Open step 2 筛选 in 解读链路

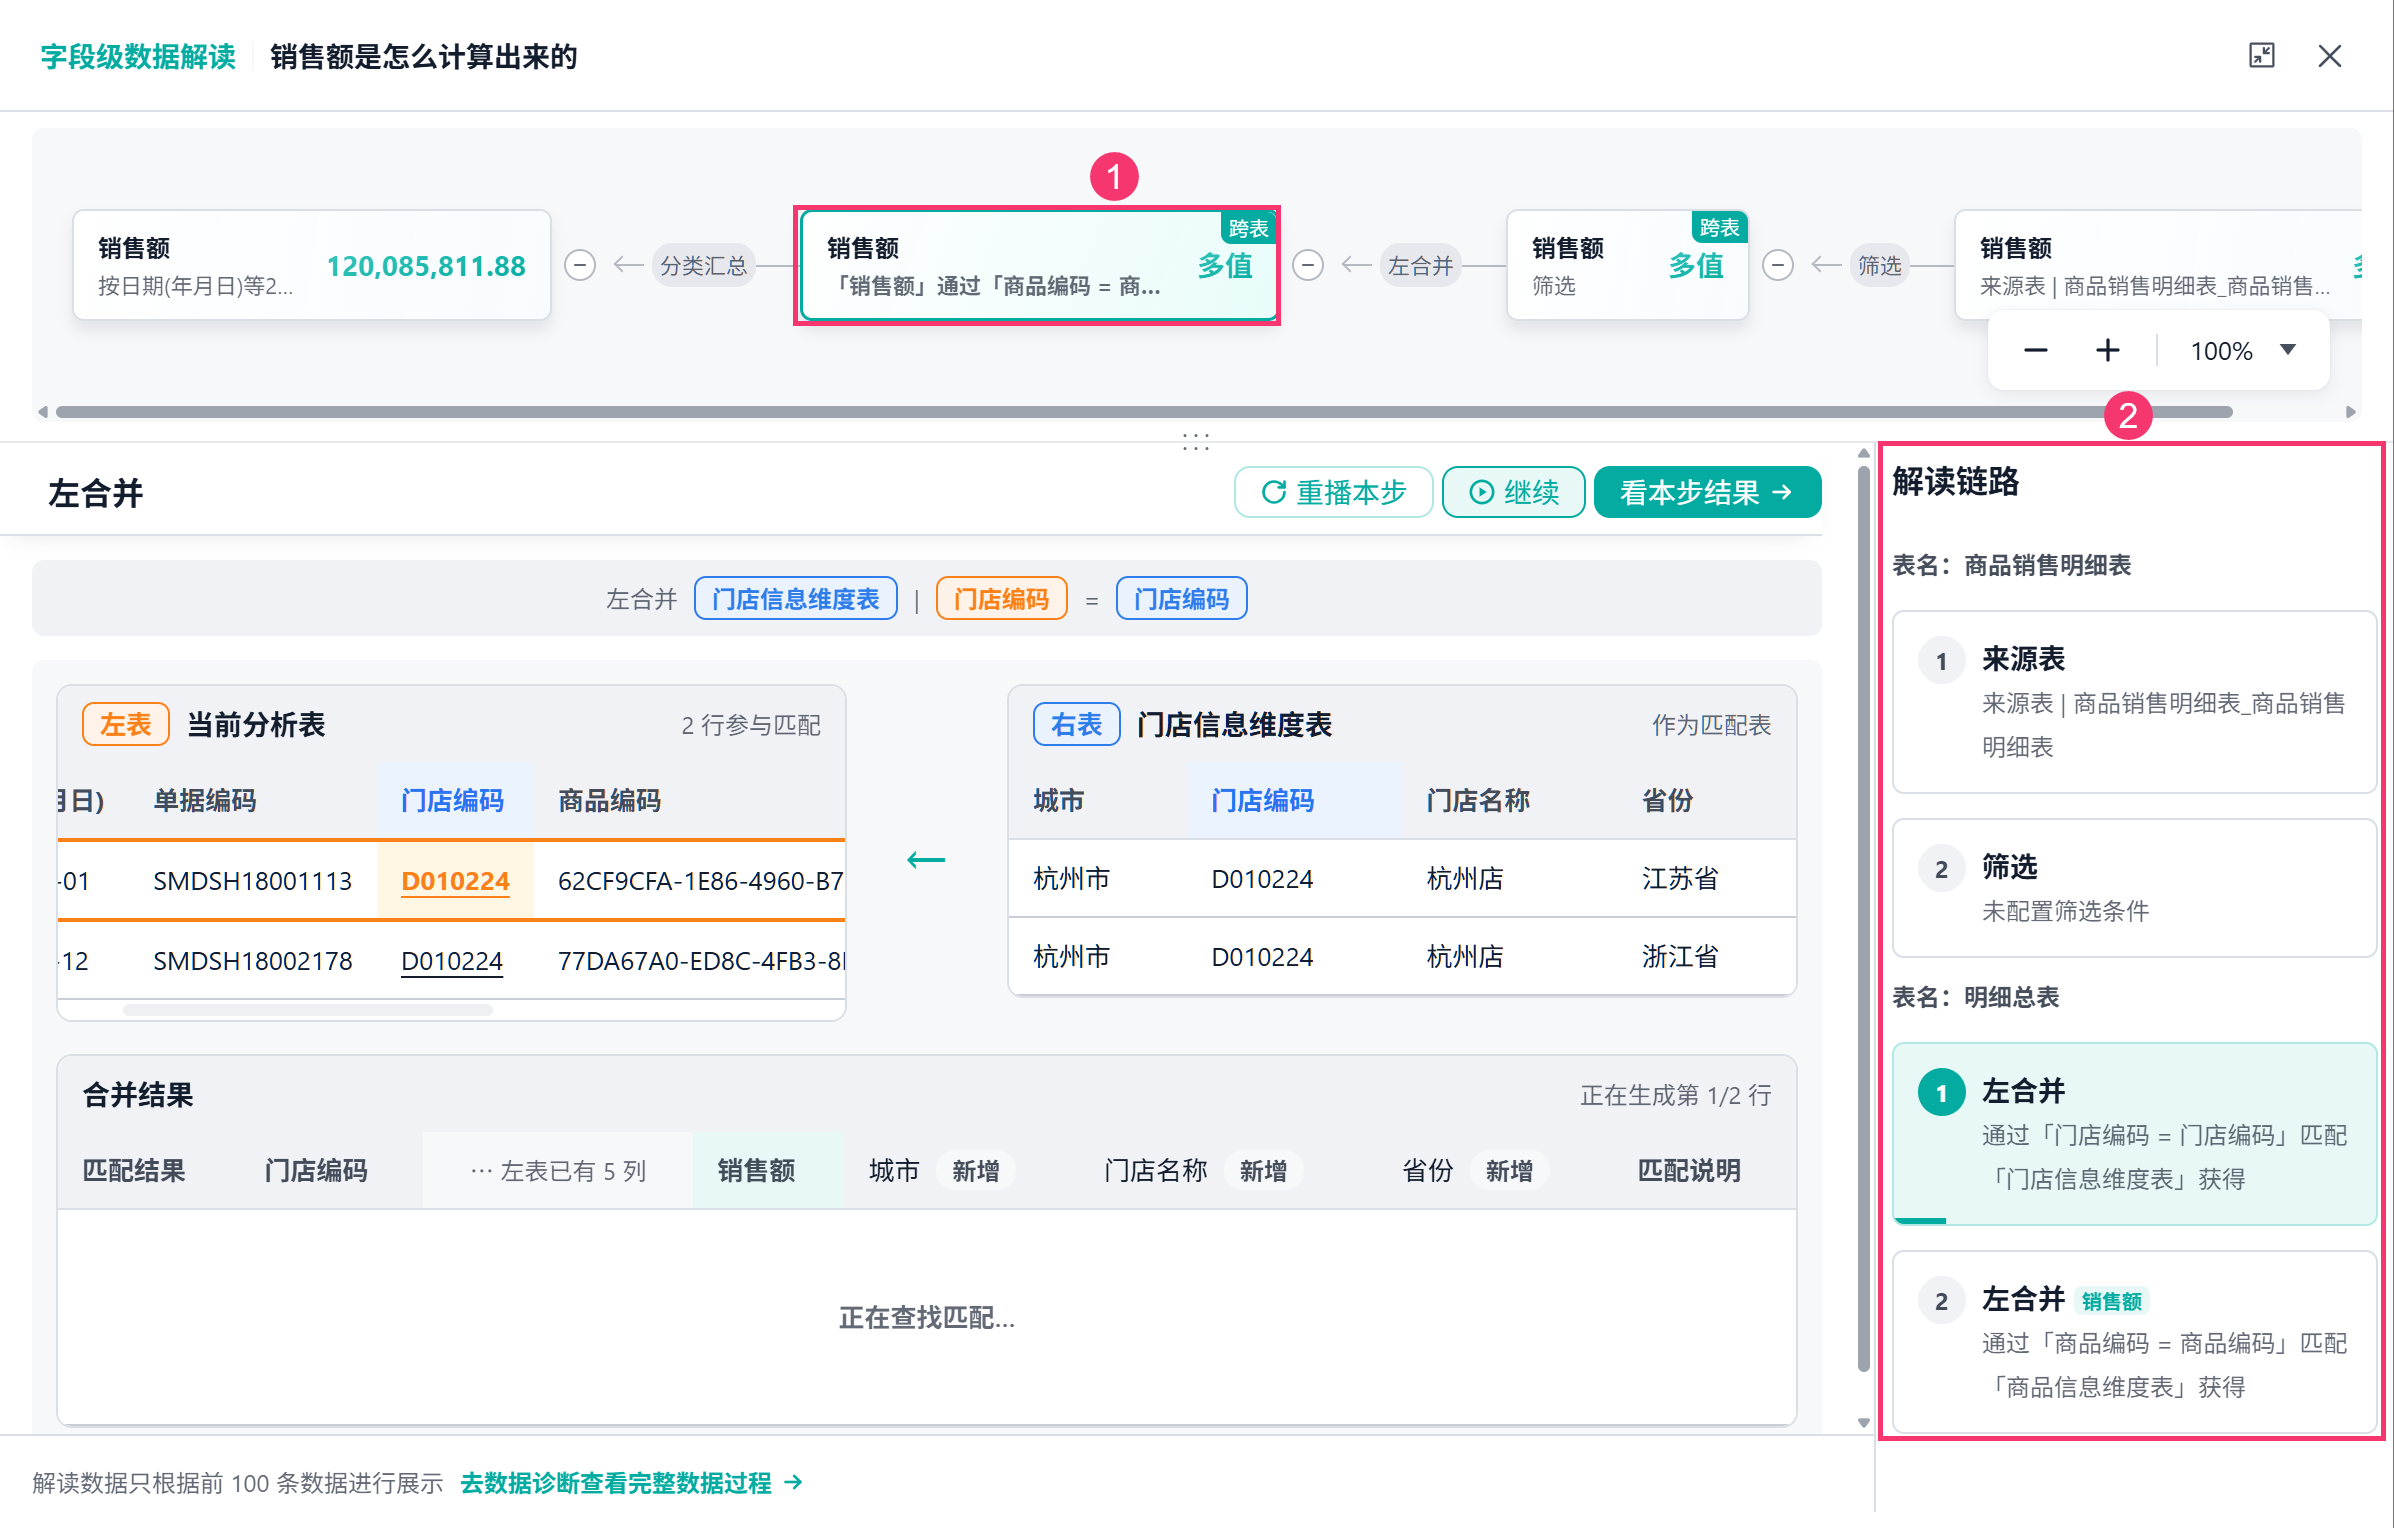(x=2134, y=887)
